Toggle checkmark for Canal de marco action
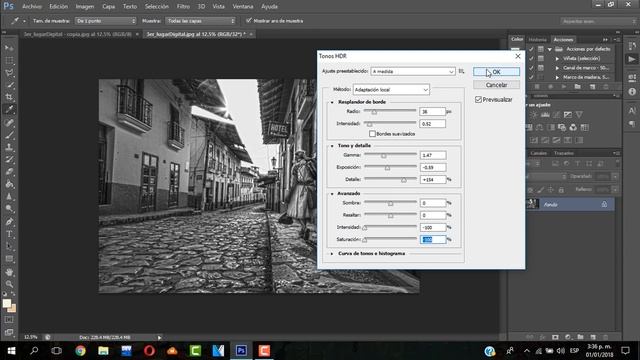640x360 pixels. click(531, 68)
